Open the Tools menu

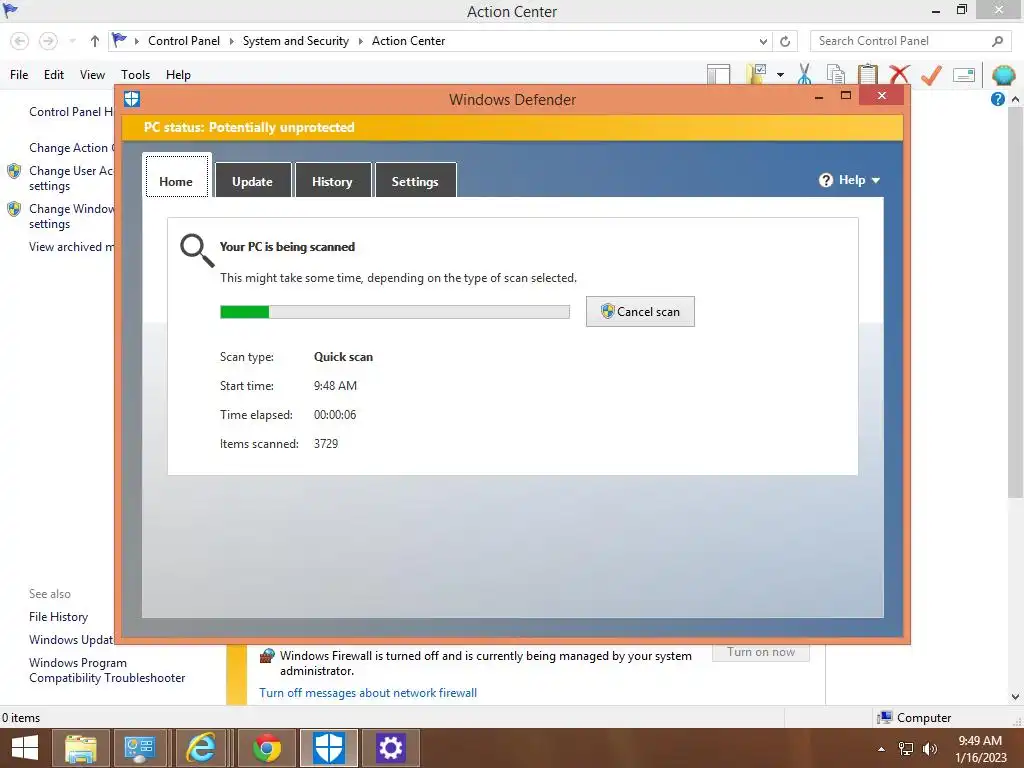[135, 75]
